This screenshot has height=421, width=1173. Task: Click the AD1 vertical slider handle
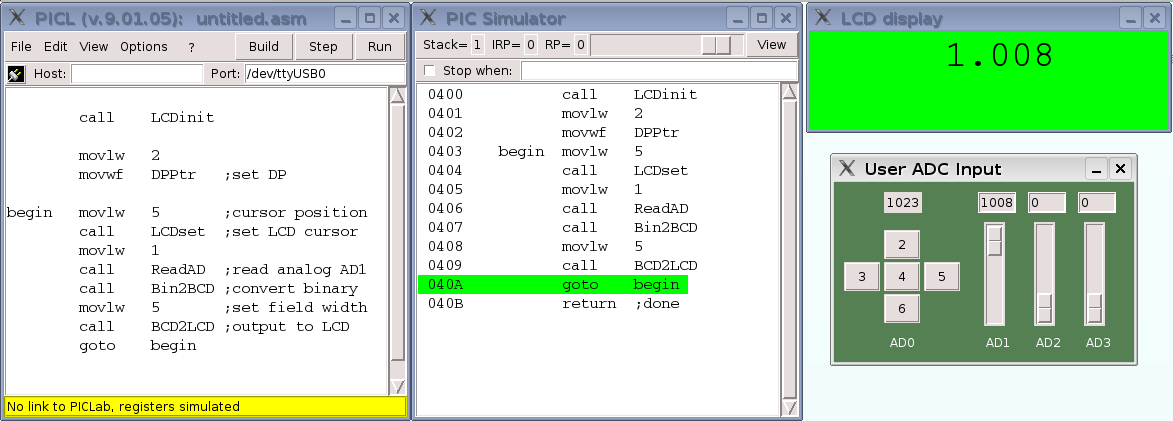click(996, 241)
